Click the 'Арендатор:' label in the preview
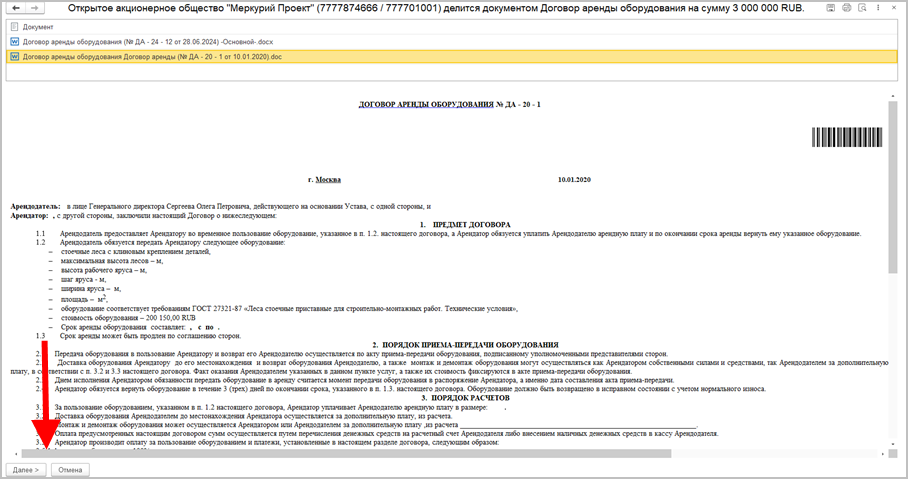Screen dimensions: 908x479 (x=30, y=215)
